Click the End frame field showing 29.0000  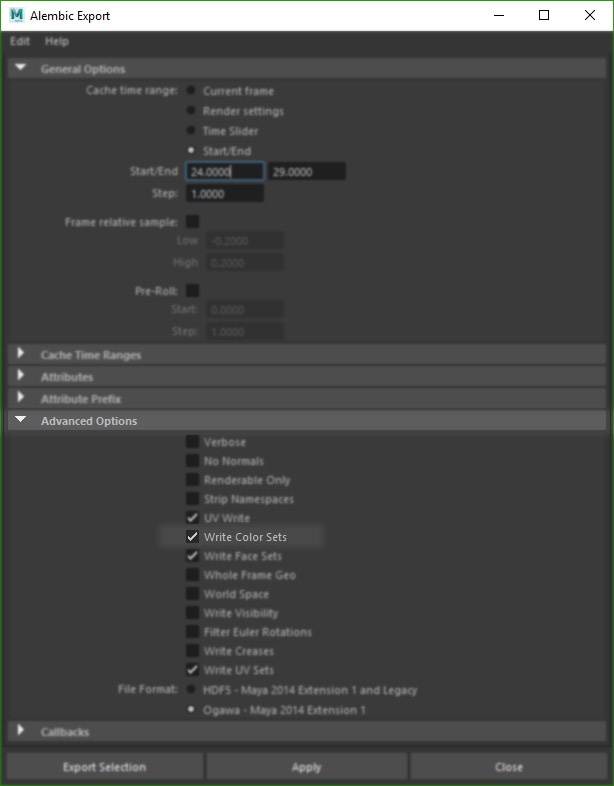pyautogui.click(x=307, y=171)
